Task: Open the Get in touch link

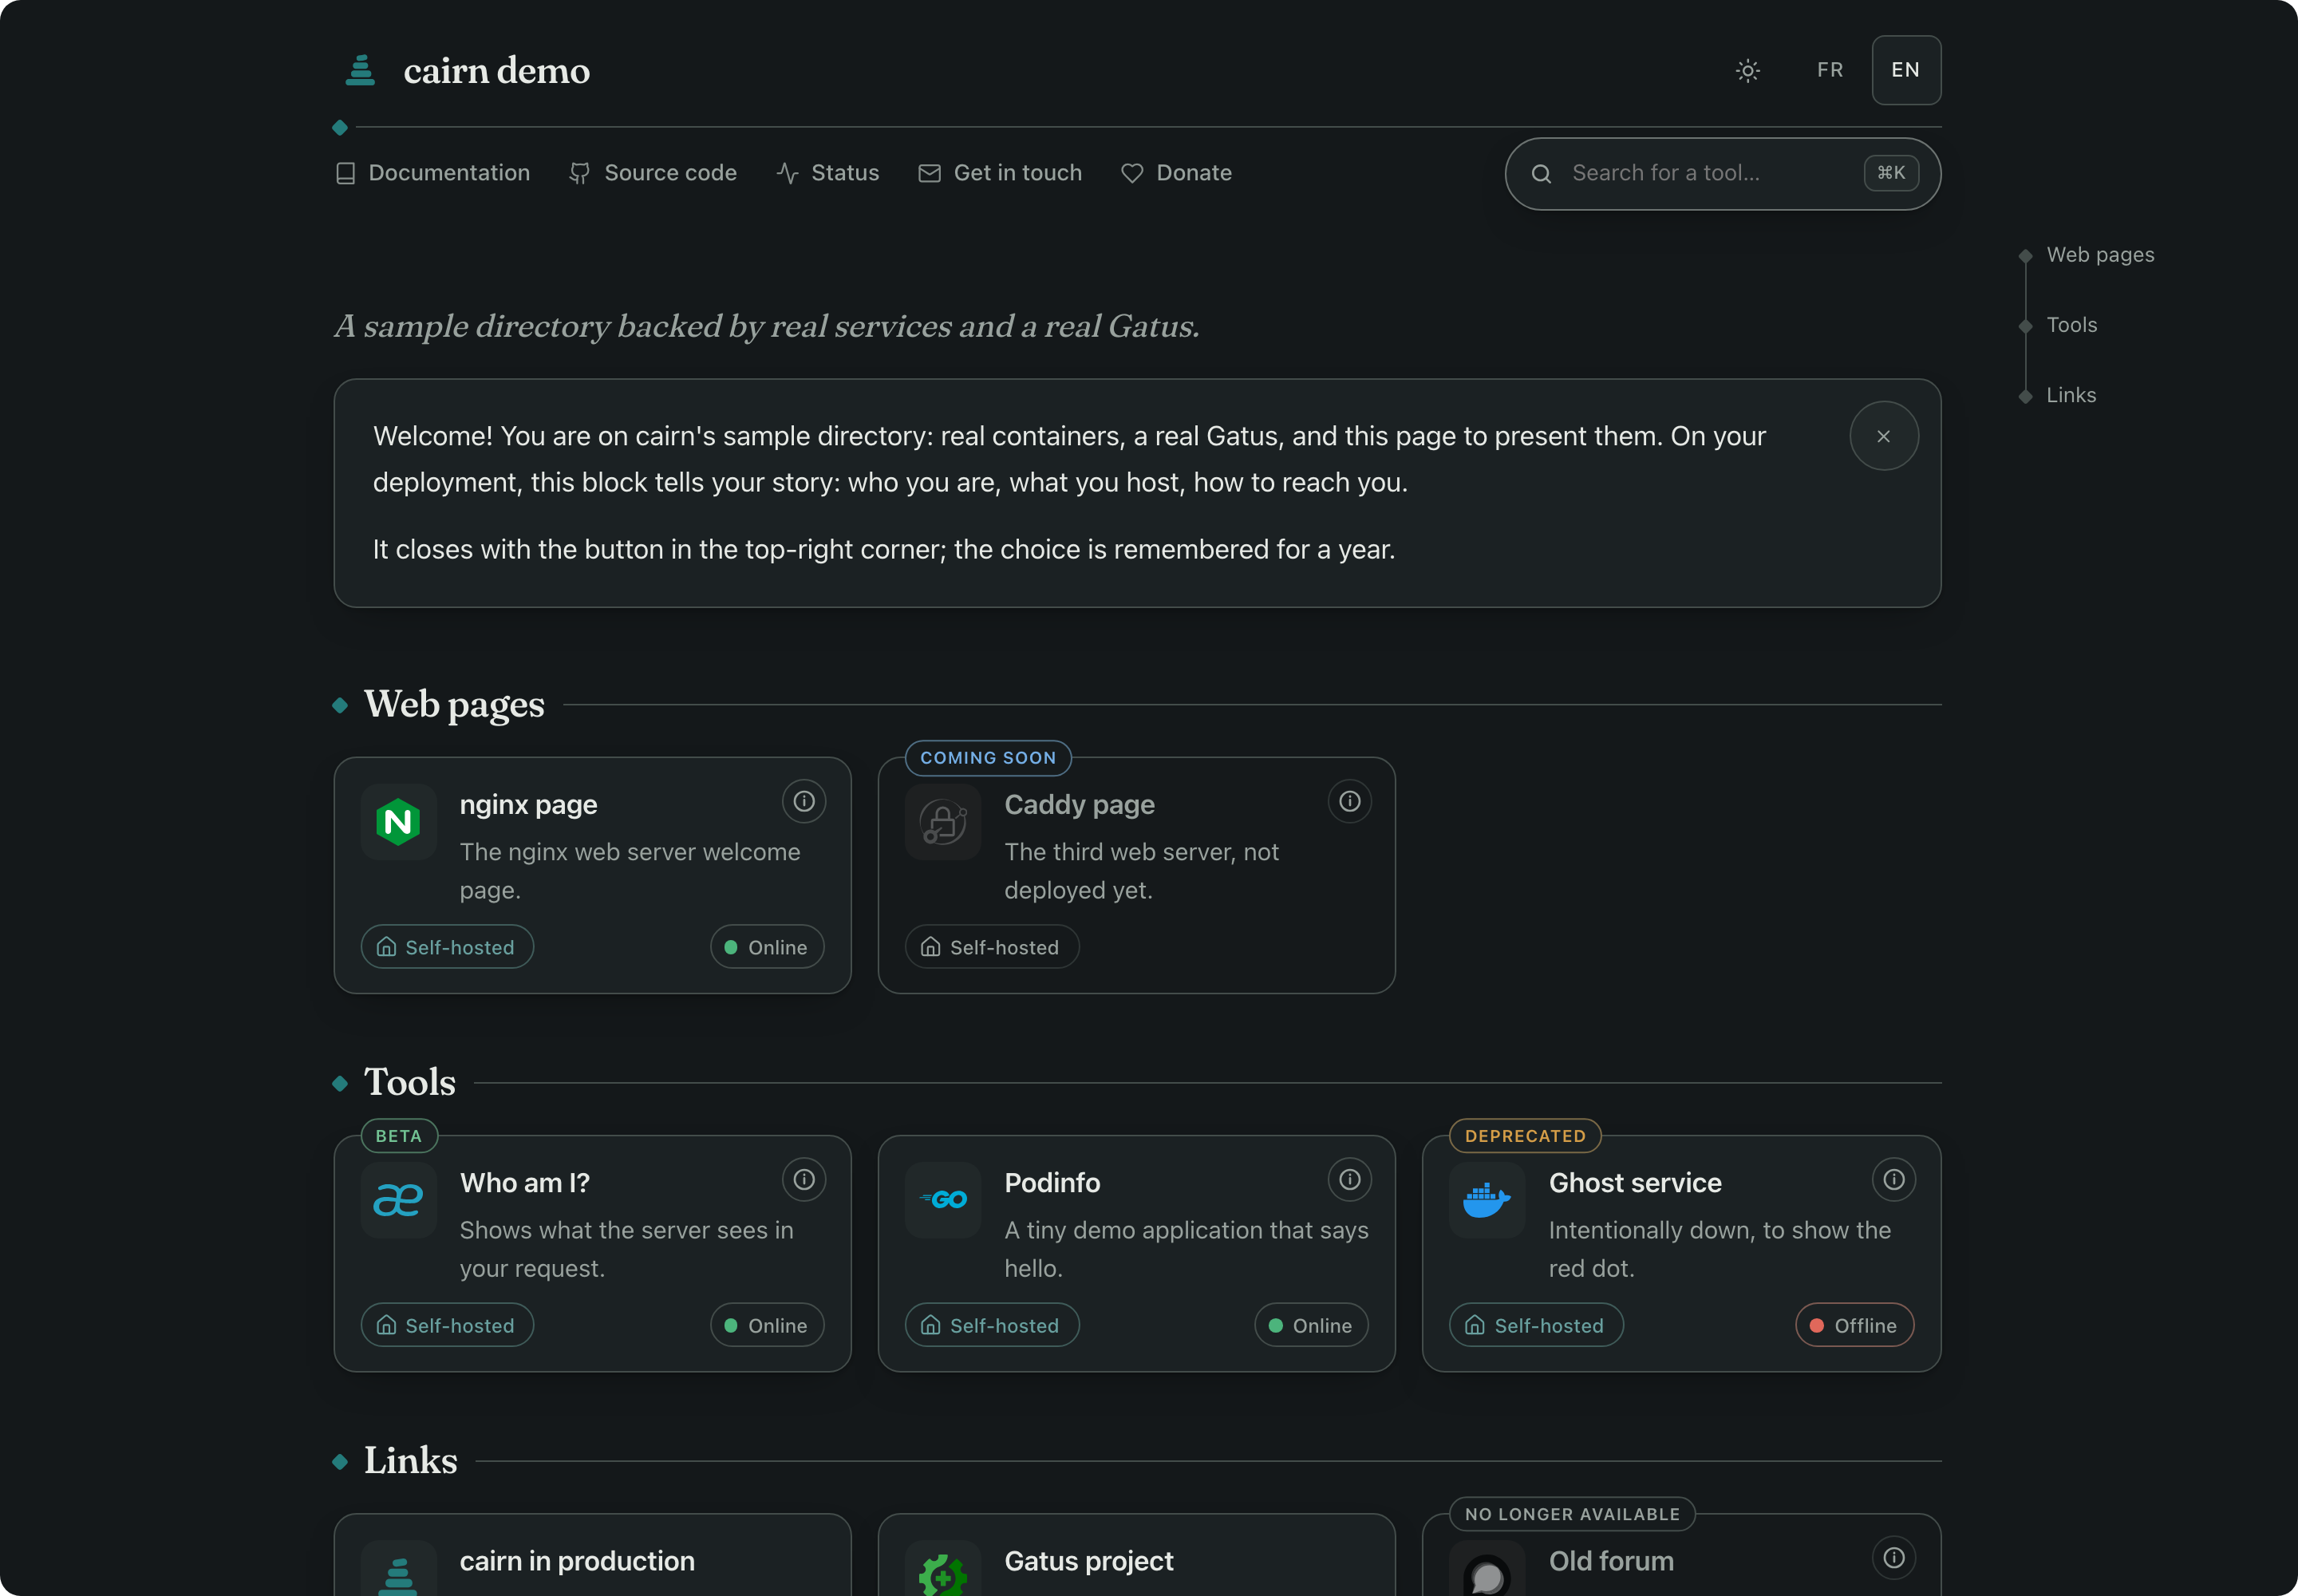Action: click(1000, 173)
